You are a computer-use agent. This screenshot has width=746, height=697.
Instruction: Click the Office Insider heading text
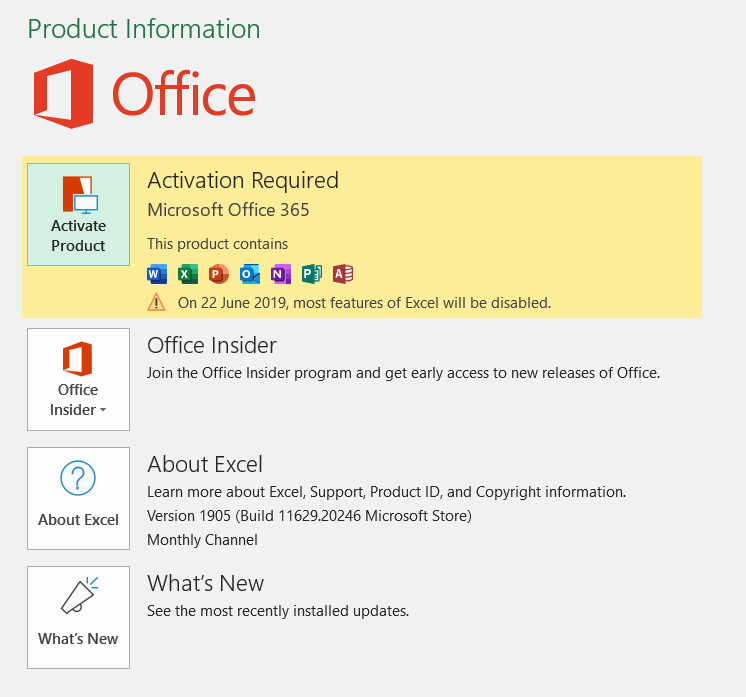point(212,345)
